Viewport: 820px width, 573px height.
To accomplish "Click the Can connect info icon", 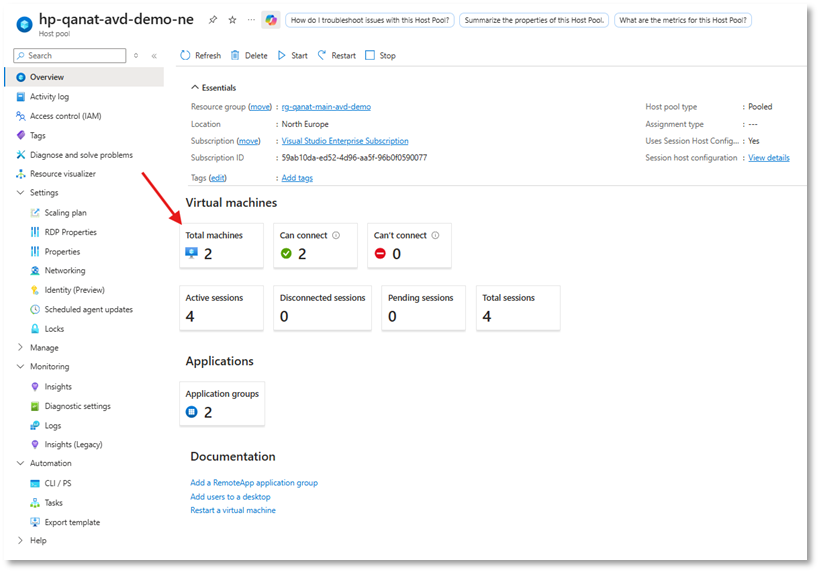I will tap(336, 235).
